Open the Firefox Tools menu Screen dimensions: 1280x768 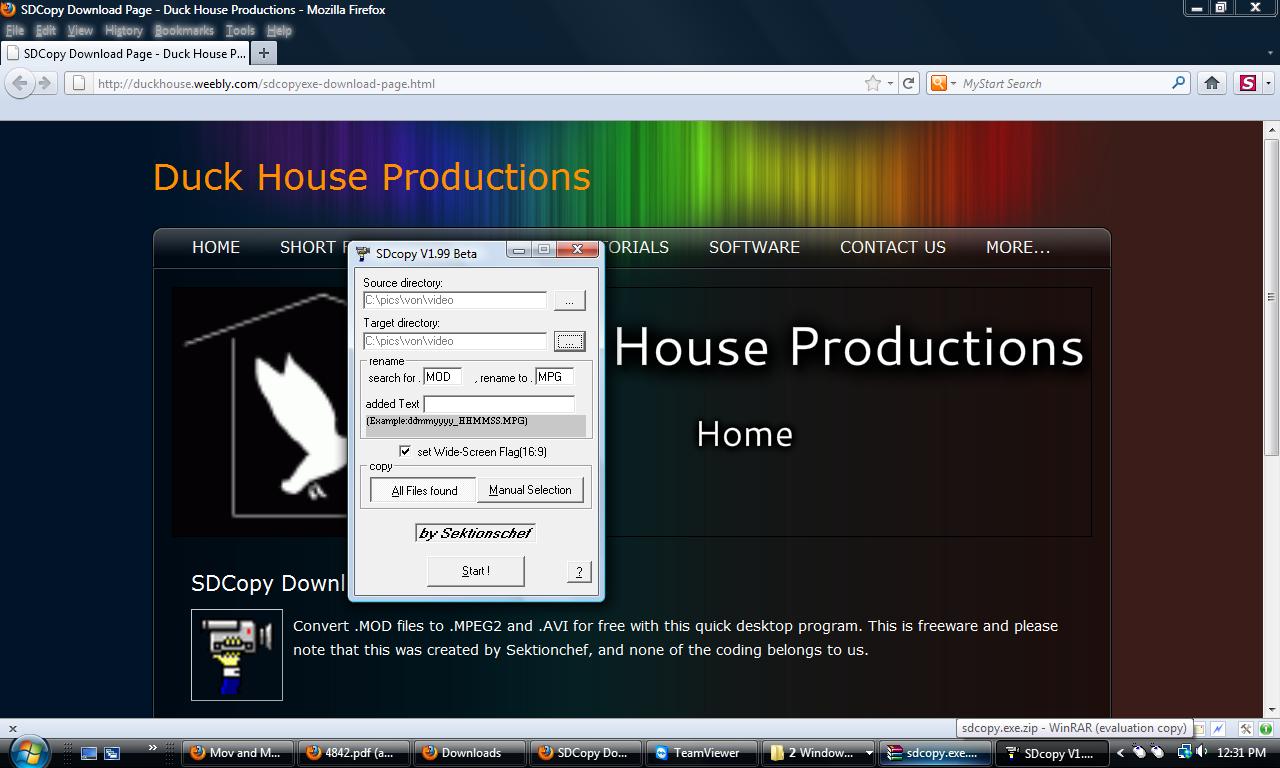click(x=240, y=30)
